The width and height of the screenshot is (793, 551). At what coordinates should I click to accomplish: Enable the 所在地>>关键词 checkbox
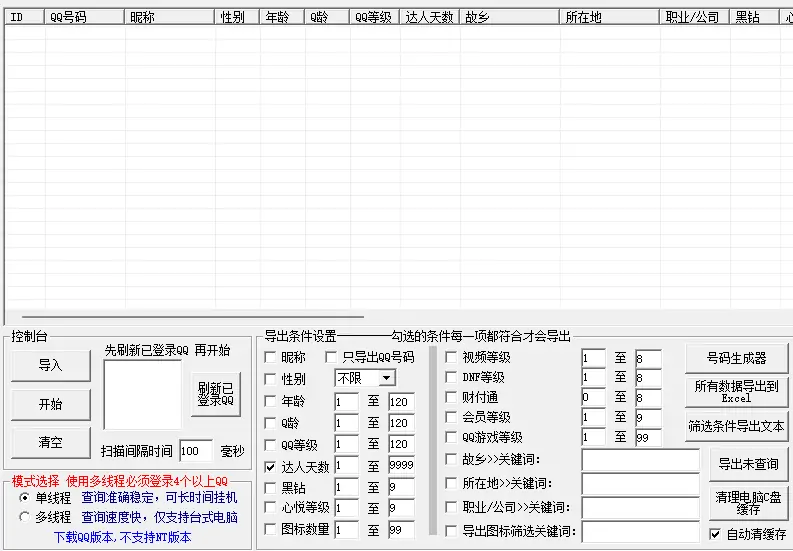451,483
